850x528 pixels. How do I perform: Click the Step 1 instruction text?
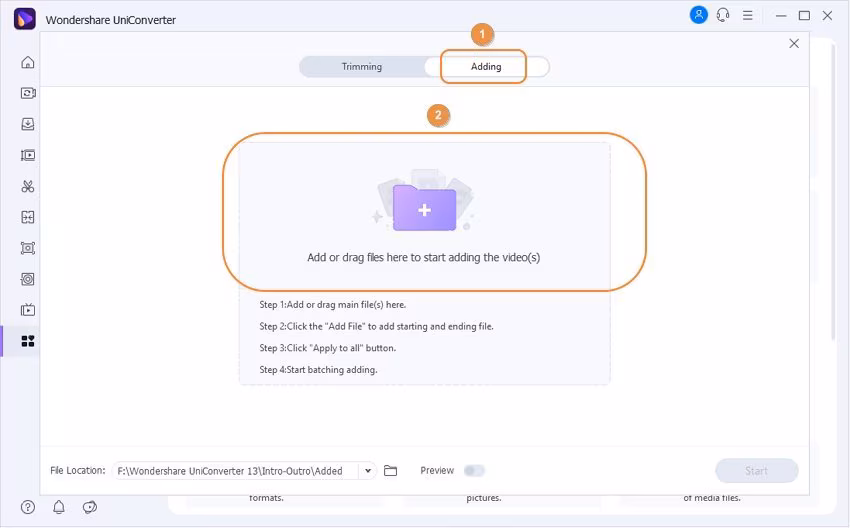click(332, 305)
